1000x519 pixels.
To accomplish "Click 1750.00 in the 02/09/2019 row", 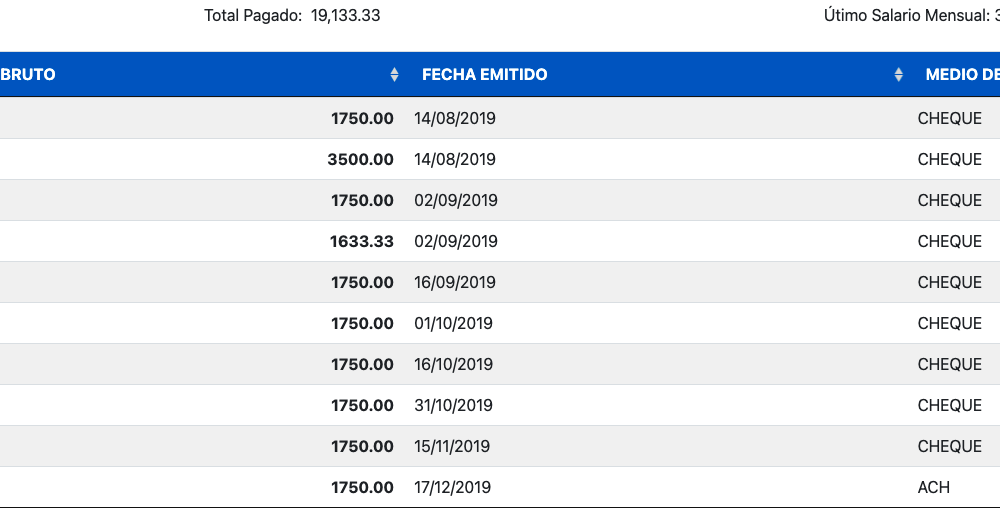I will click(362, 201).
